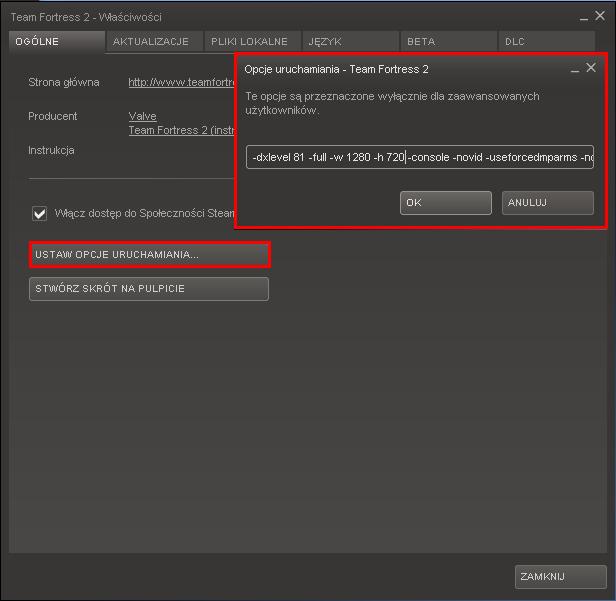
Task: Switch to the DLC tab
Action: pos(546,41)
